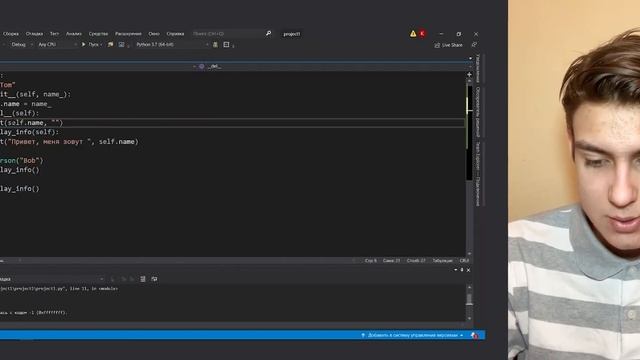640x360 pixels.
Task: Click the .name = name_ code line
Action: click(x=26, y=104)
